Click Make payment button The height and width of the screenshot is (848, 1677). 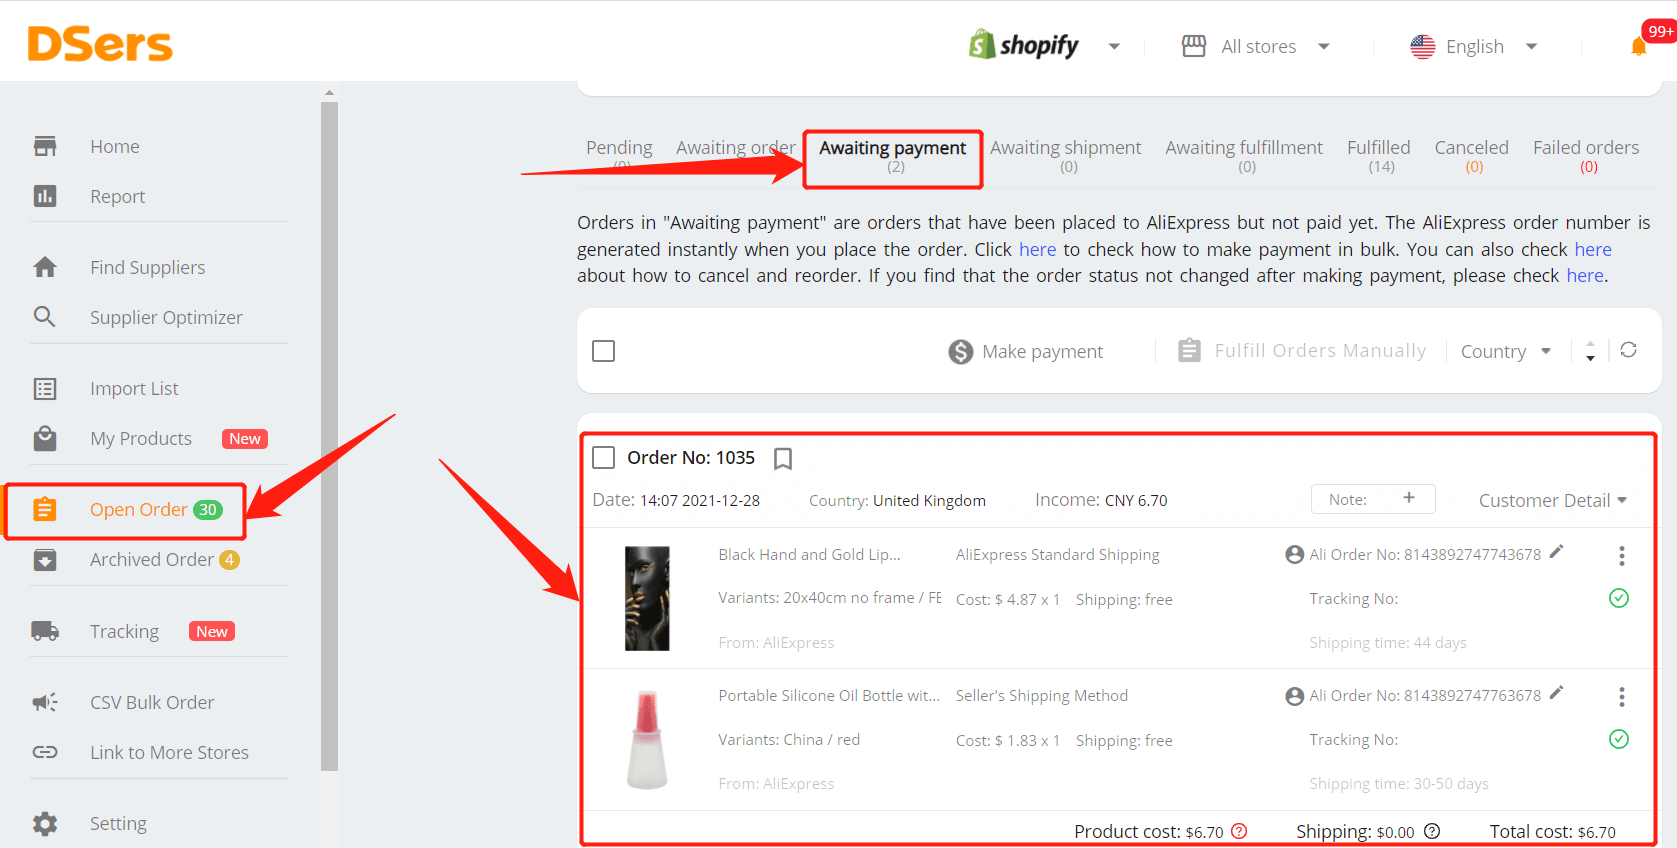tap(1026, 352)
